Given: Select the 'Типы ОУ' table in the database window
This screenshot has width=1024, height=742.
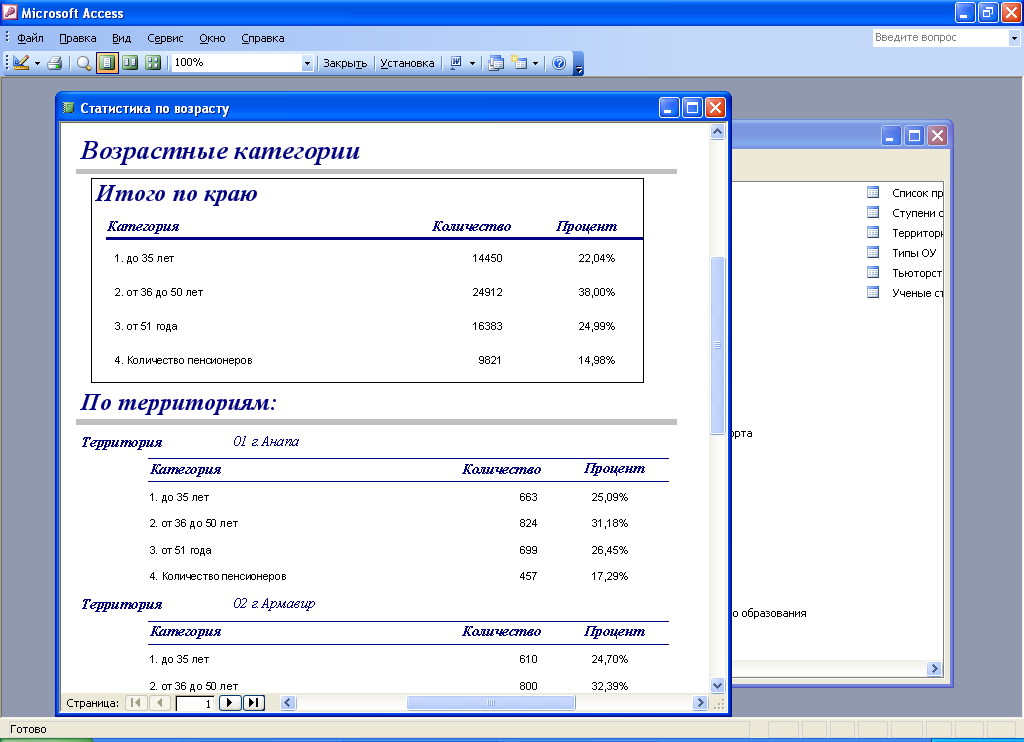Looking at the screenshot, I should point(914,253).
